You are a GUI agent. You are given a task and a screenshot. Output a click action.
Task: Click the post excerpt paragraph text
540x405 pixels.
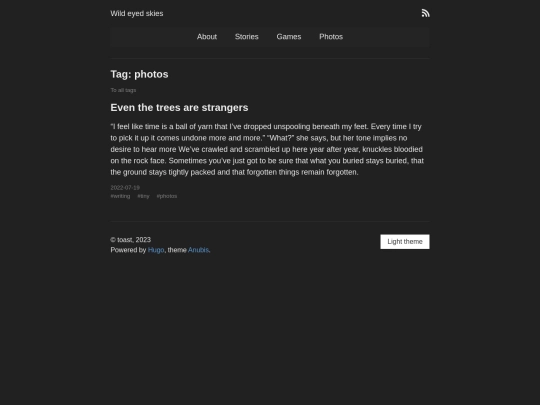coord(267,149)
